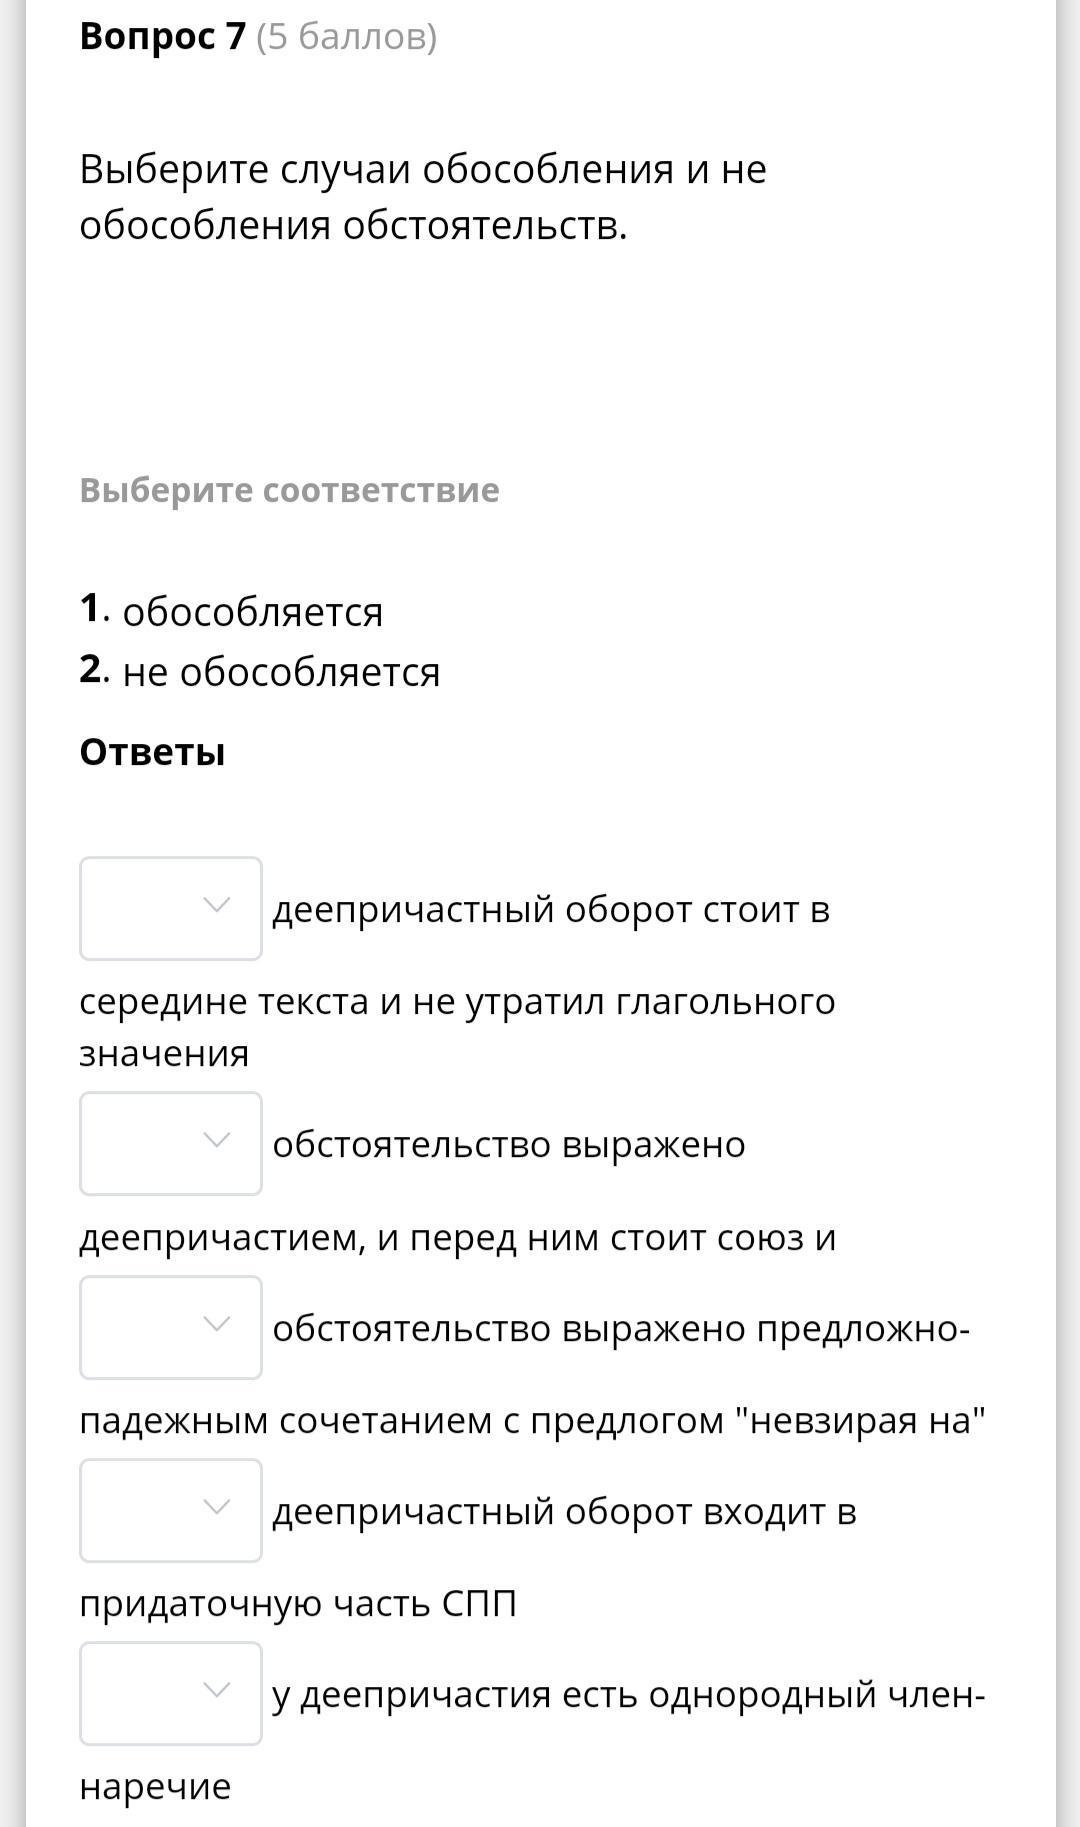Open dropdown for 'обстоятельство выражено деепричастием'
The image size is (1080, 1827).
(x=170, y=1143)
